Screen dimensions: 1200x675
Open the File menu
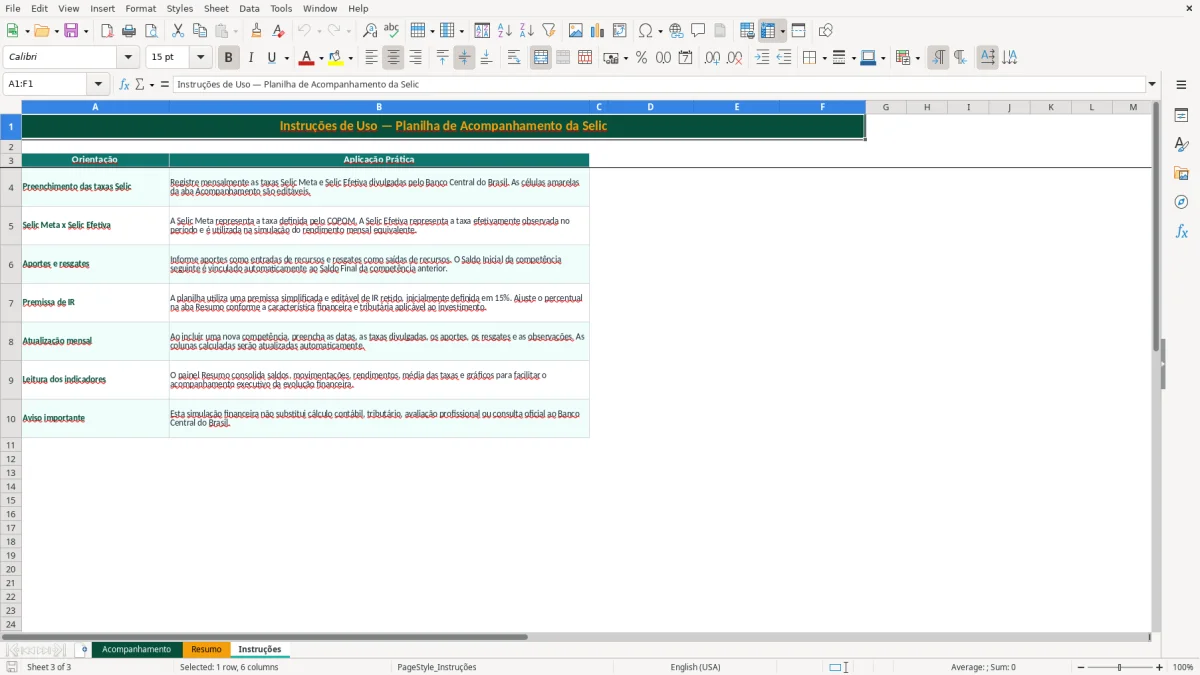pyautogui.click(x=13, y=8)
